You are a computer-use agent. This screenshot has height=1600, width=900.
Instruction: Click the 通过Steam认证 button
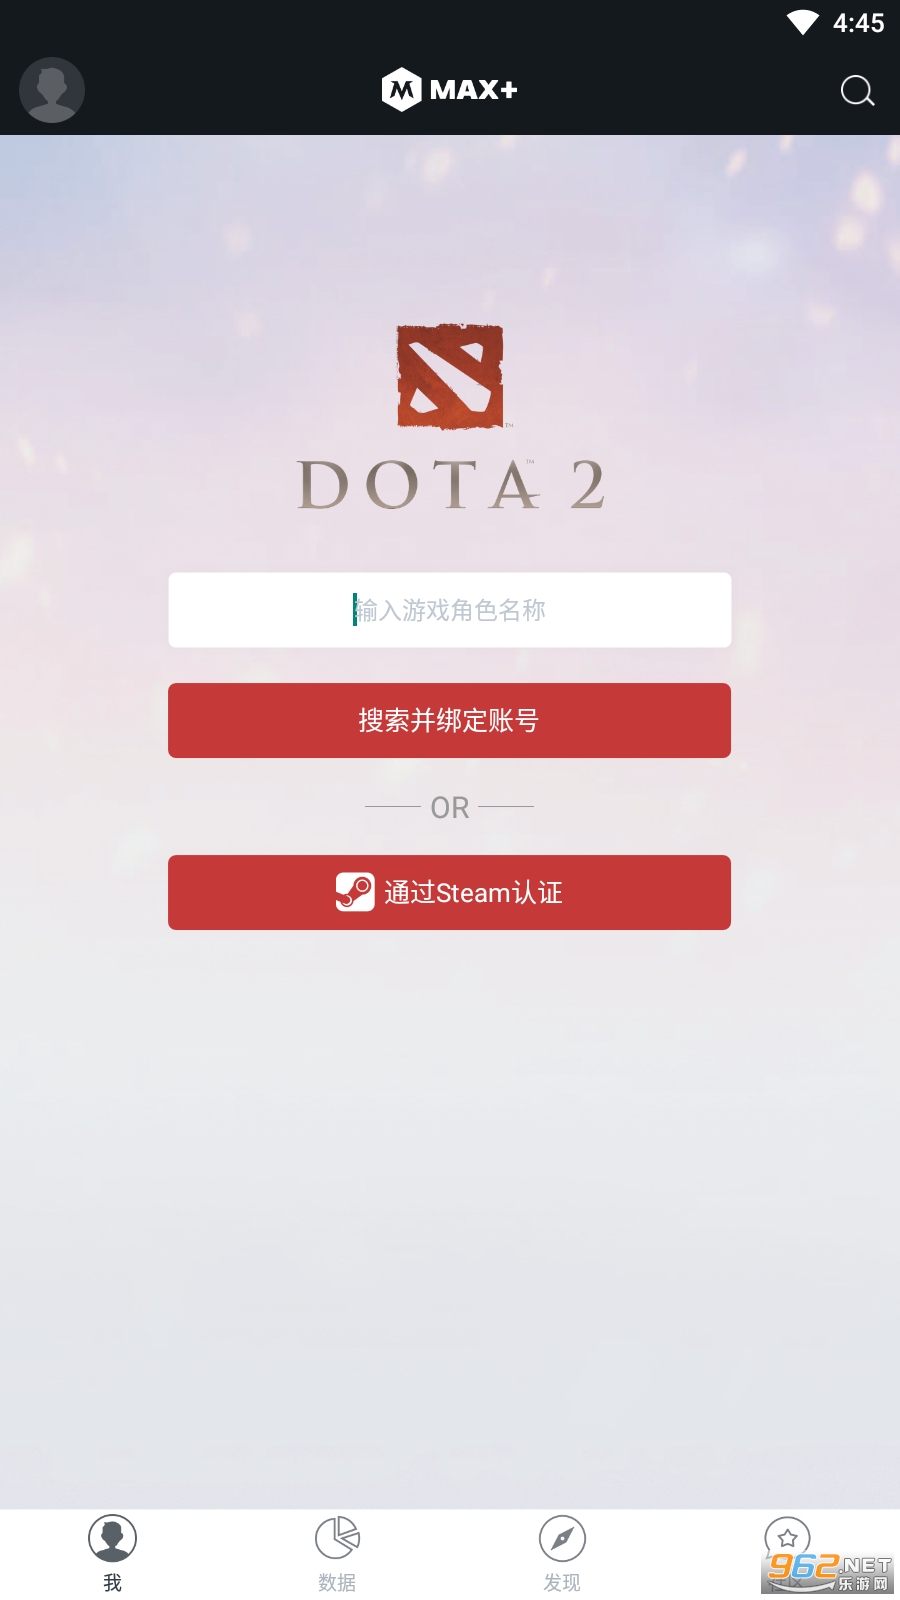pos(450,892)
